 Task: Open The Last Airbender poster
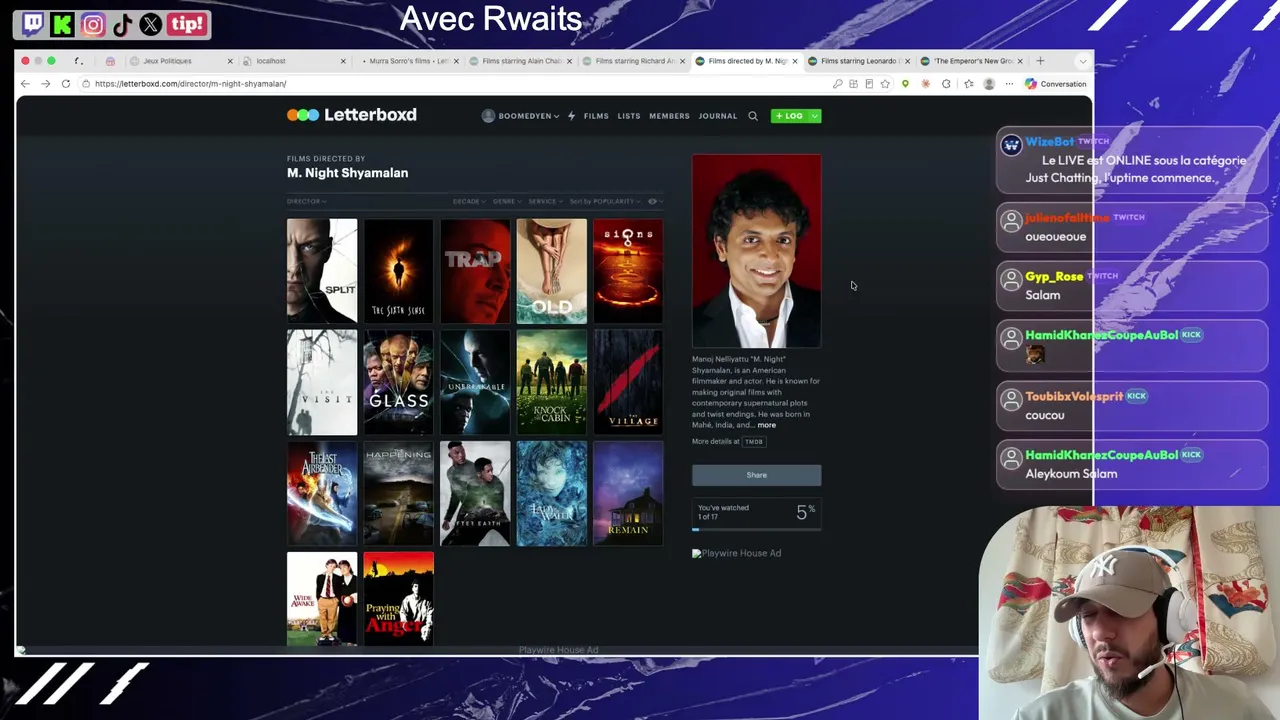click(x=322, y=494)
